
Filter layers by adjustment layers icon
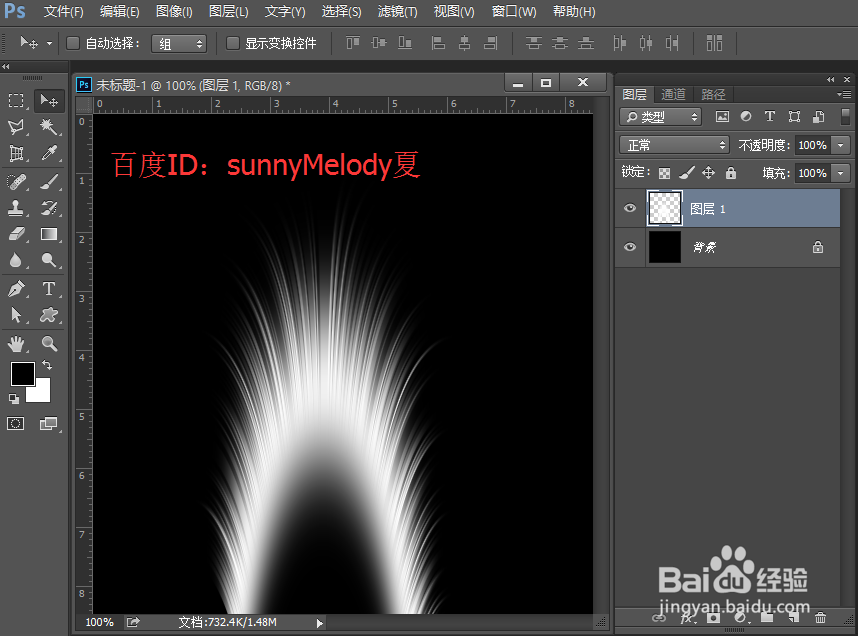[x=746, y=116]
